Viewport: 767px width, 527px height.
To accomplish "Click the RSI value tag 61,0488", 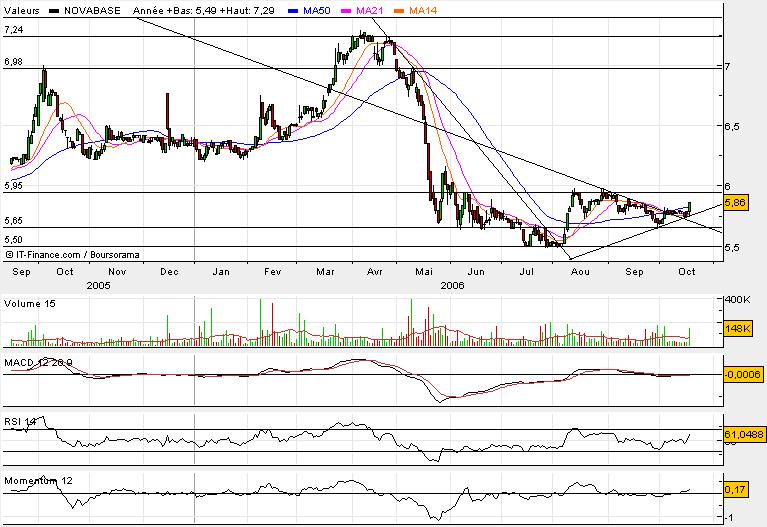I will click(x=744, y=434).
